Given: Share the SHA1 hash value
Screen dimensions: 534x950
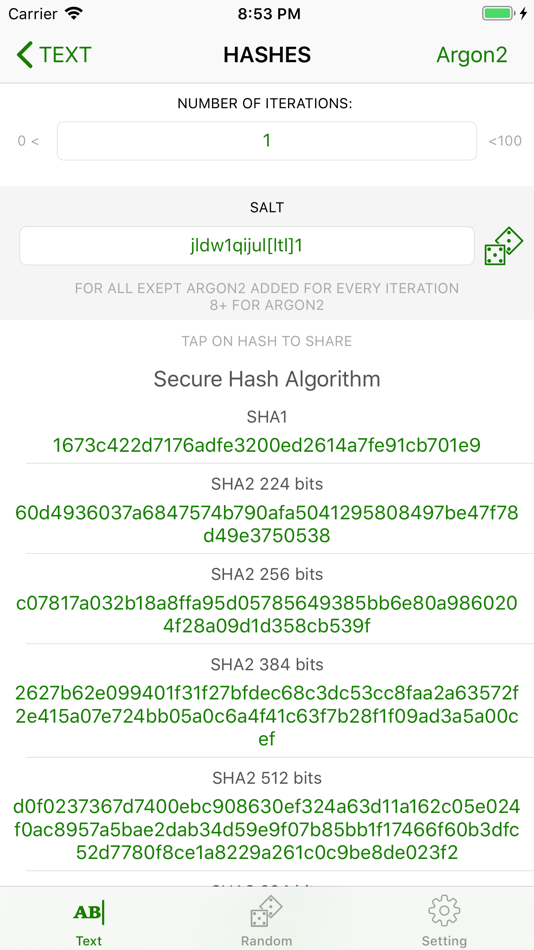Looking at the screenshot, I should point(267,445).
